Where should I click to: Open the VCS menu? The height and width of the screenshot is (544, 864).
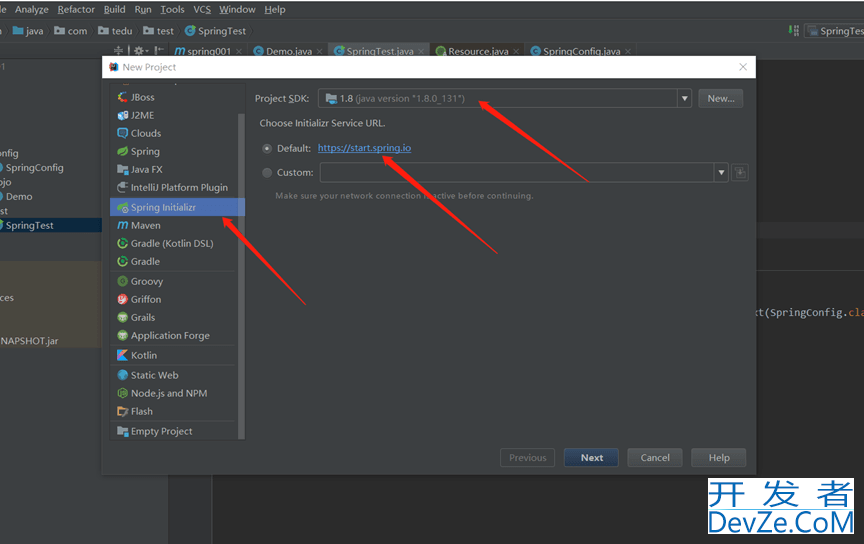click(x=202, y=9)
